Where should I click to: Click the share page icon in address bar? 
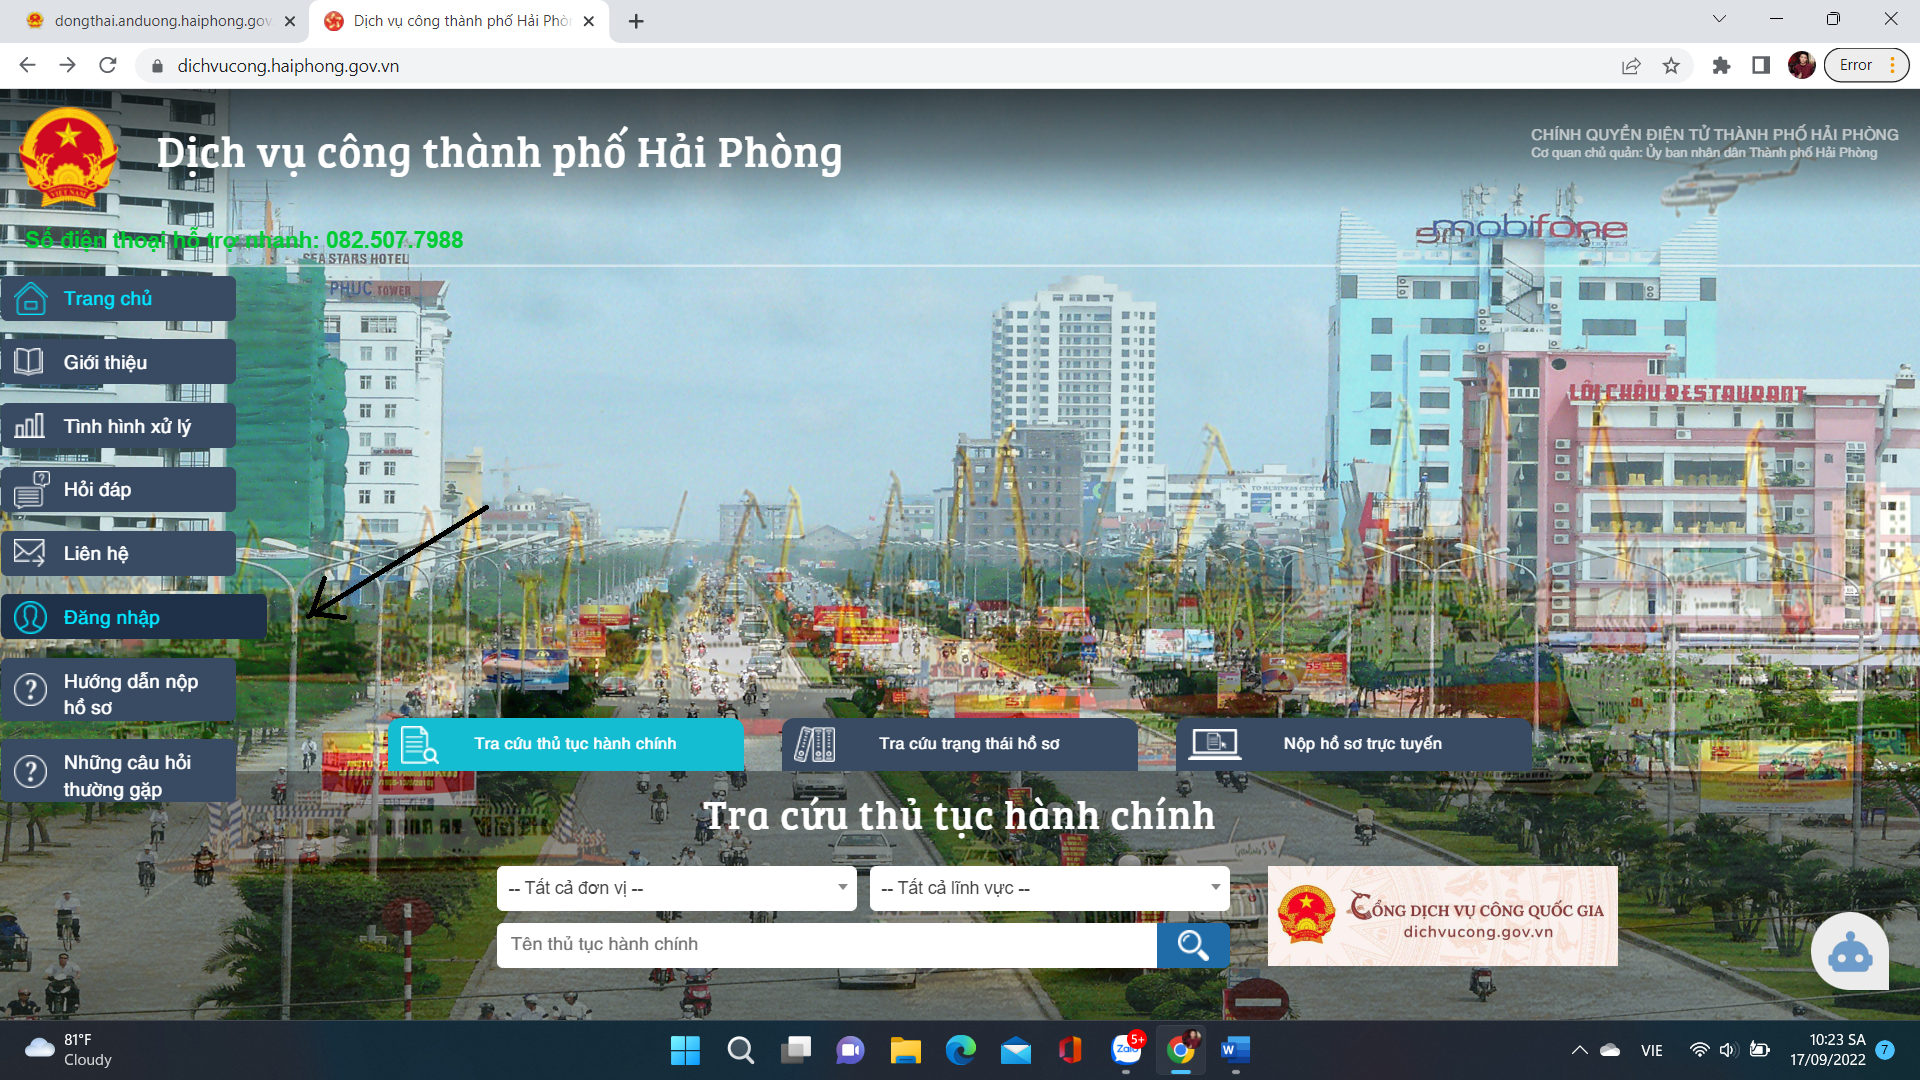1631,66
